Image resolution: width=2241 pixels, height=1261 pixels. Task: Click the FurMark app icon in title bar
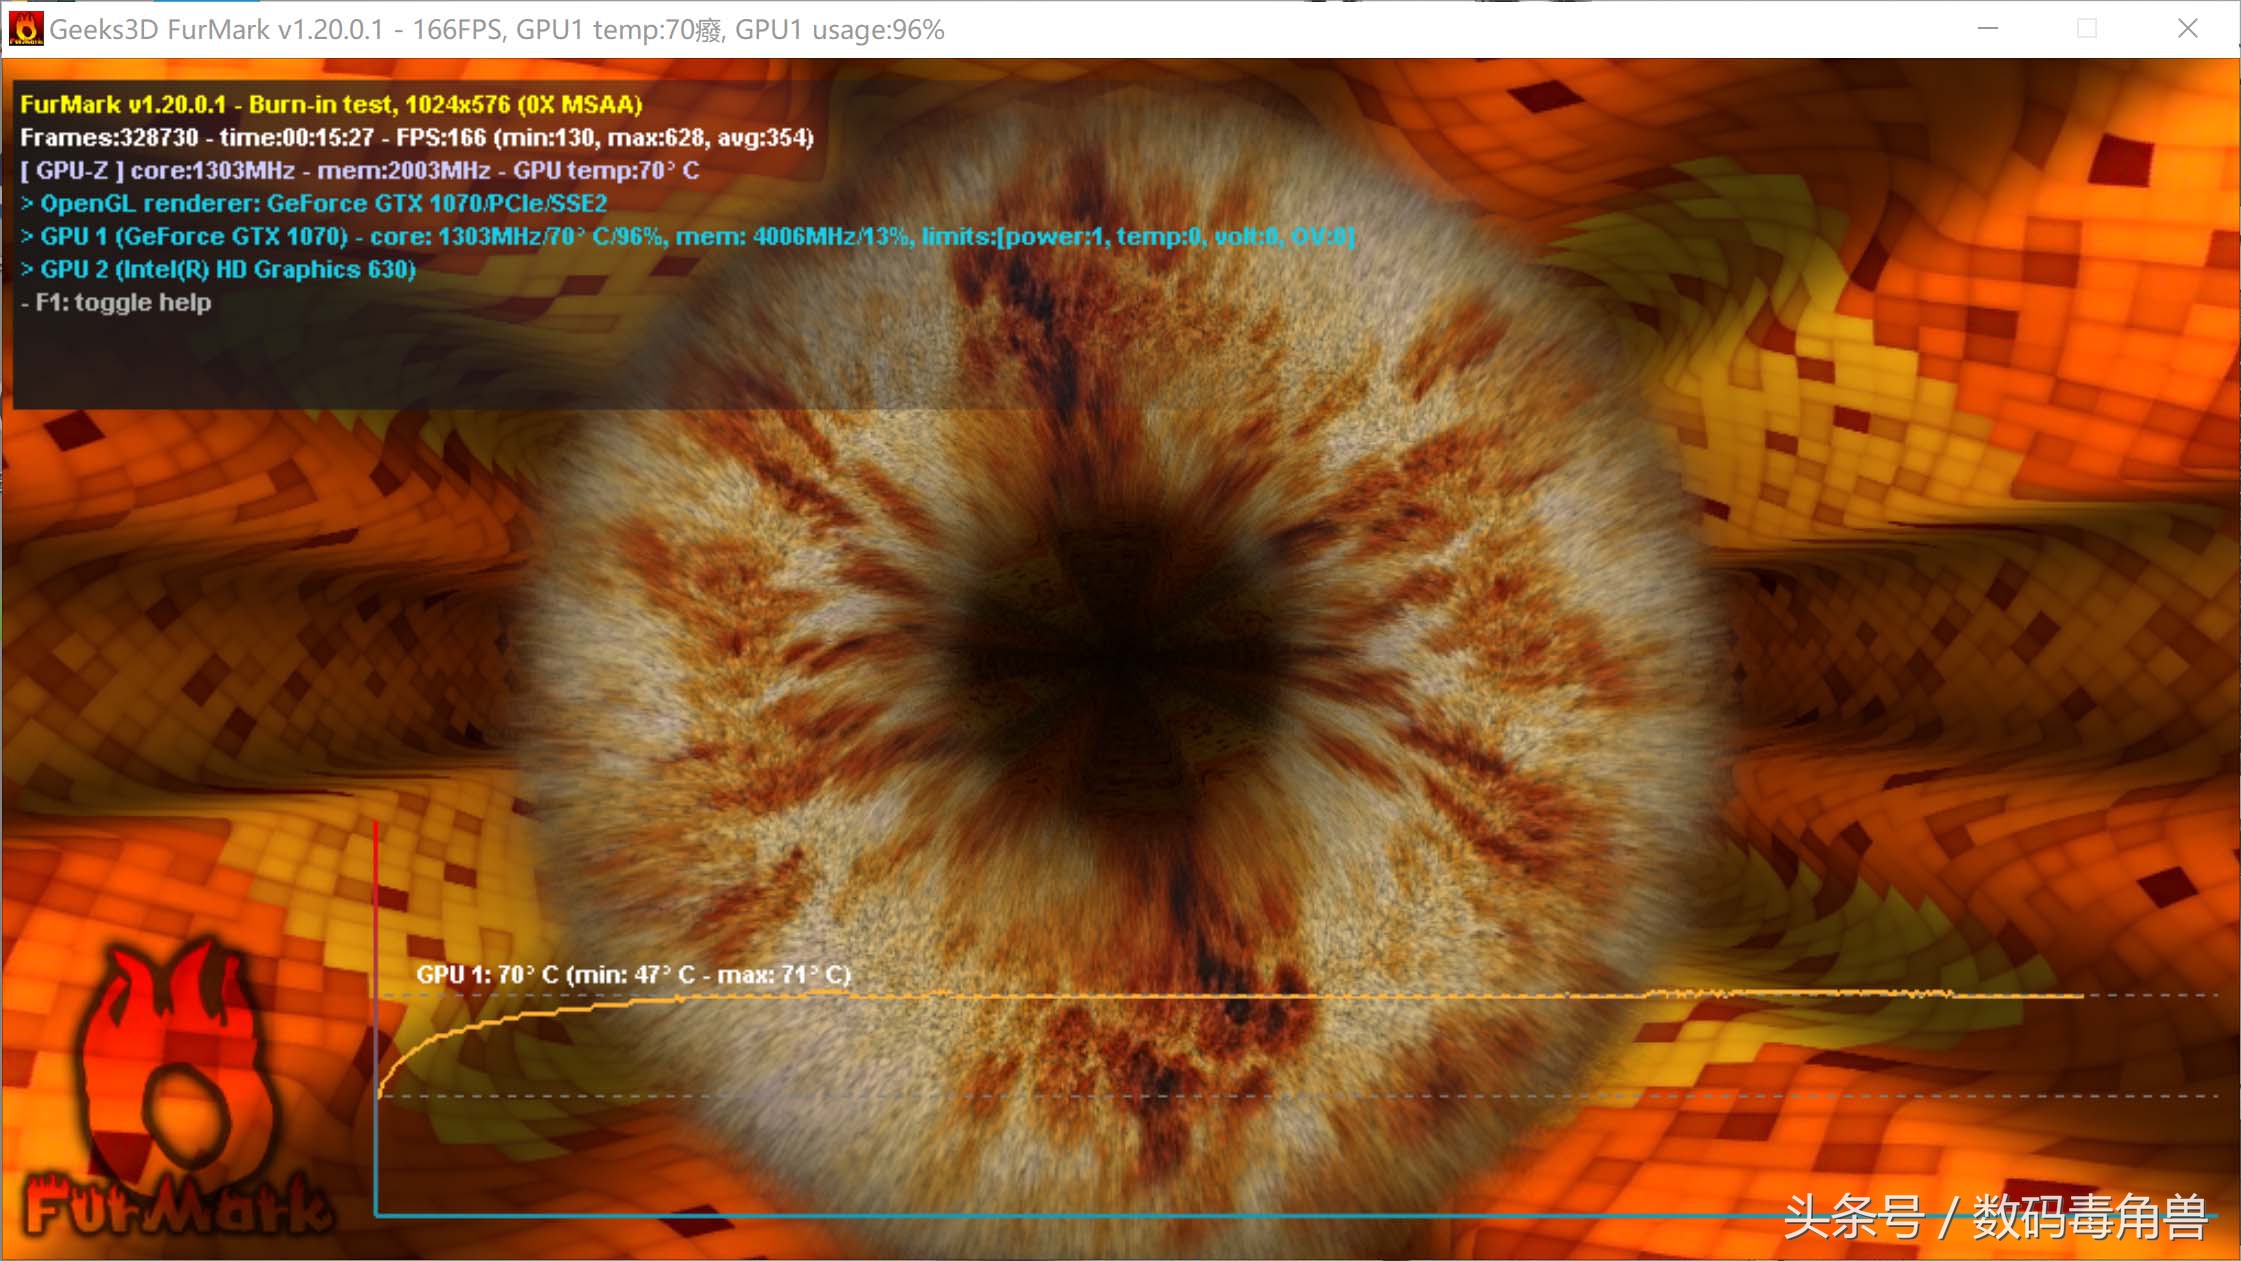25,29
